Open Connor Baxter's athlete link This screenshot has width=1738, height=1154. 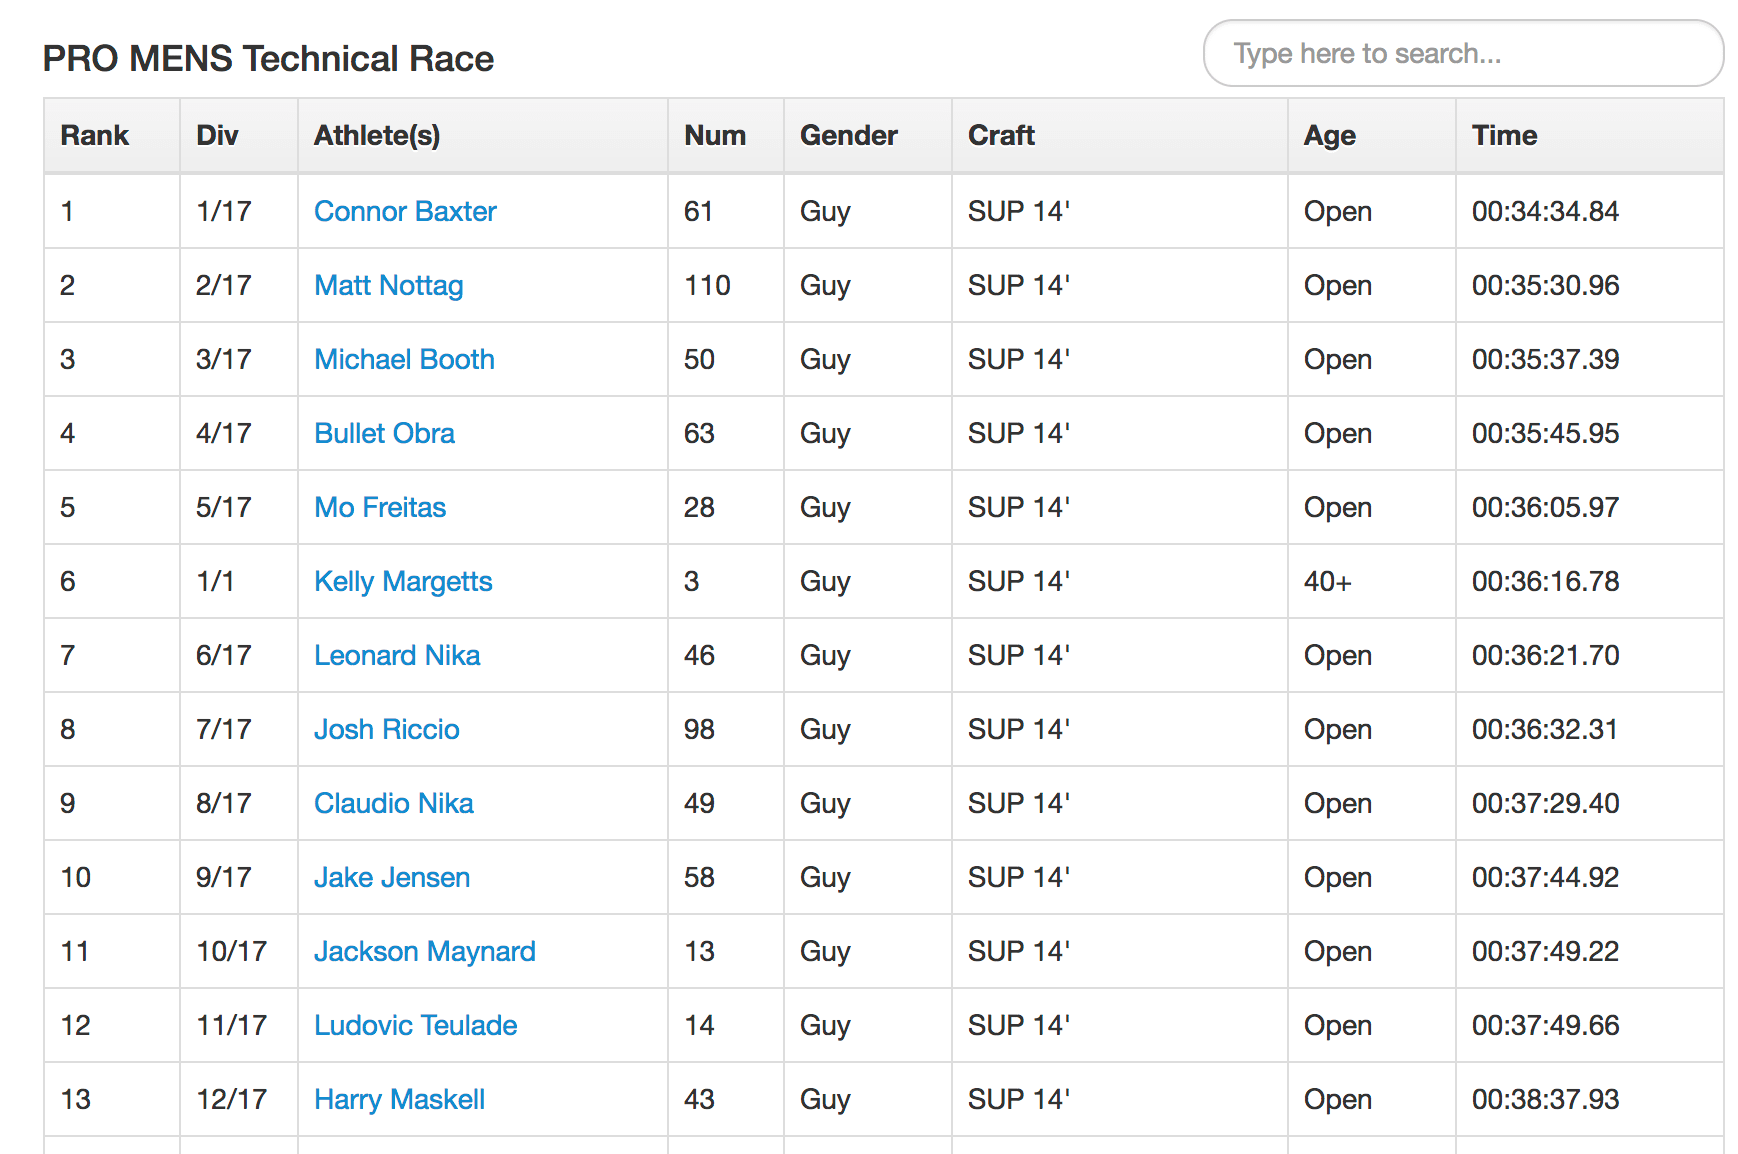(405, 211)
